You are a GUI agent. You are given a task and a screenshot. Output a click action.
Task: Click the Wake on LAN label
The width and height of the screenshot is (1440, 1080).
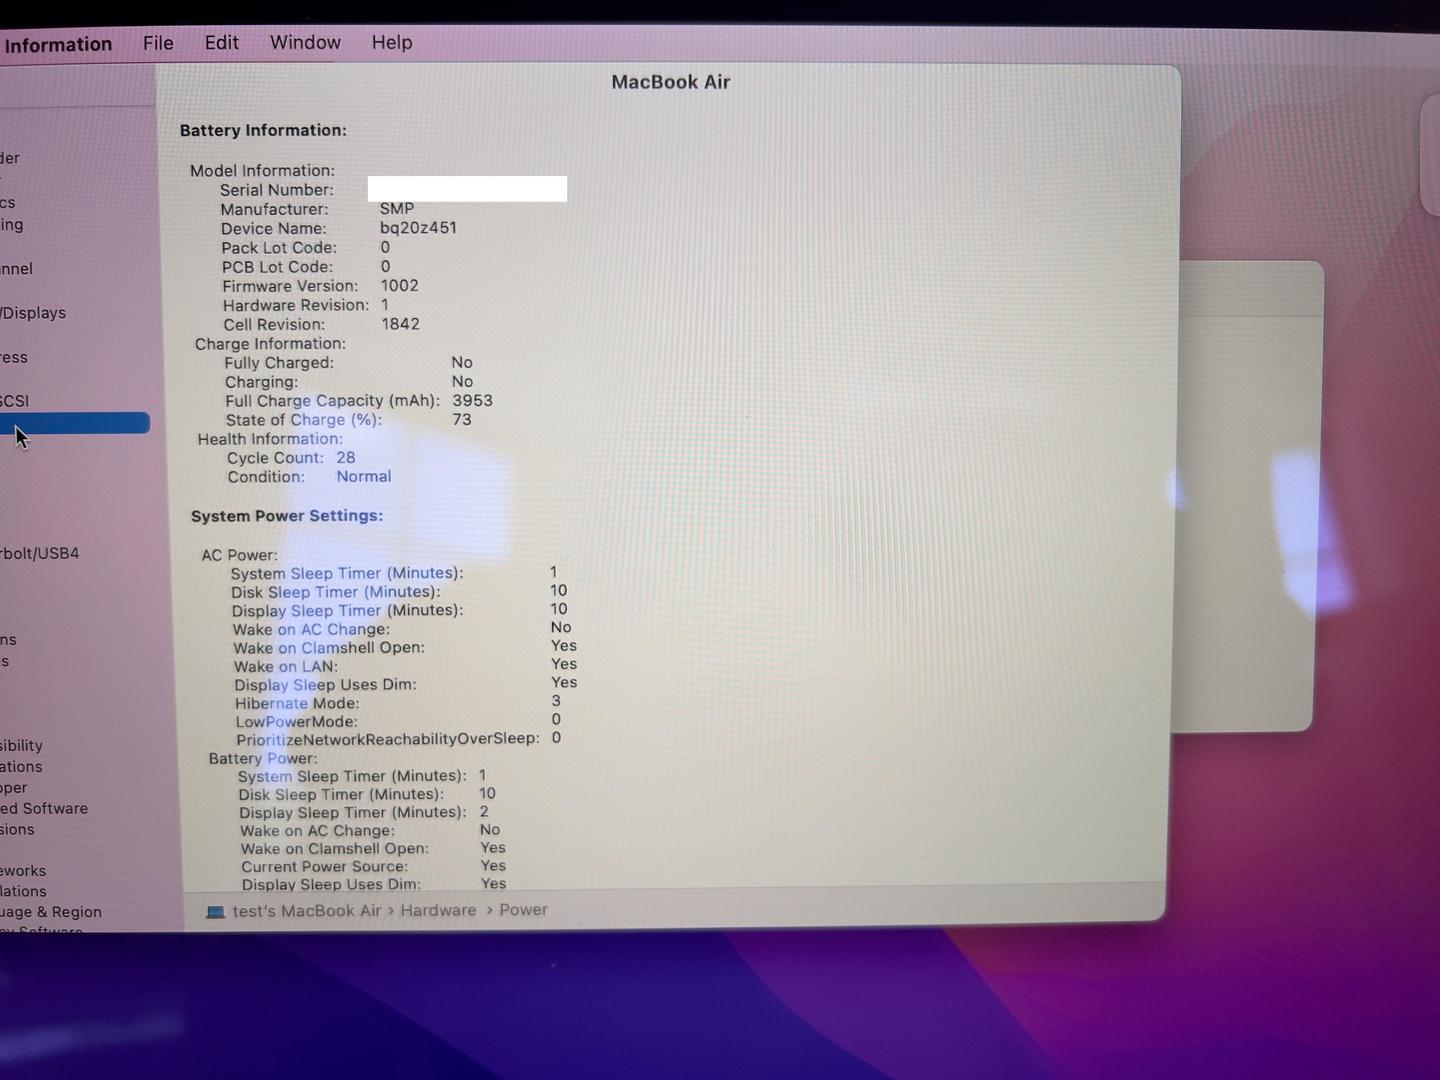pyautogui.click(x=286, y=667)
